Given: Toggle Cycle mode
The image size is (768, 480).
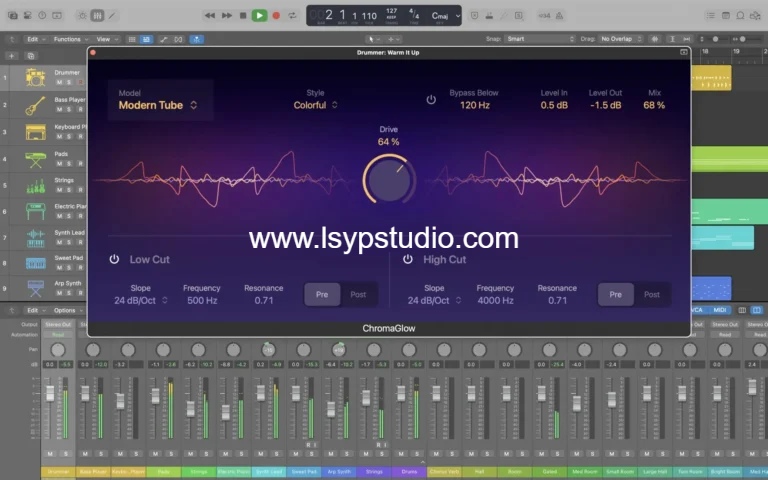Looking at the screenshot, I should pyautogui.click(x=292, y=16).
